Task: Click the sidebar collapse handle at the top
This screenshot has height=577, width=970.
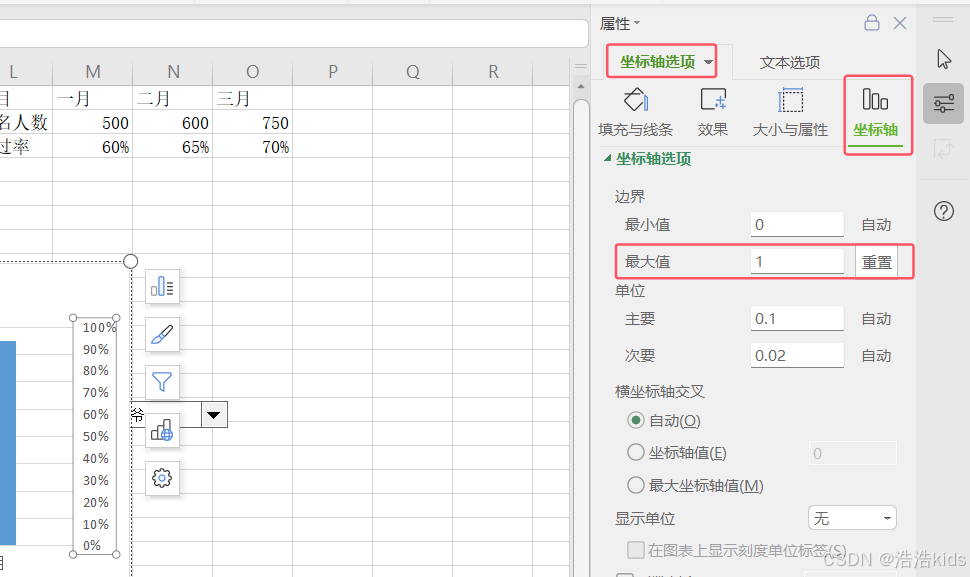Action: coord(943,20)
